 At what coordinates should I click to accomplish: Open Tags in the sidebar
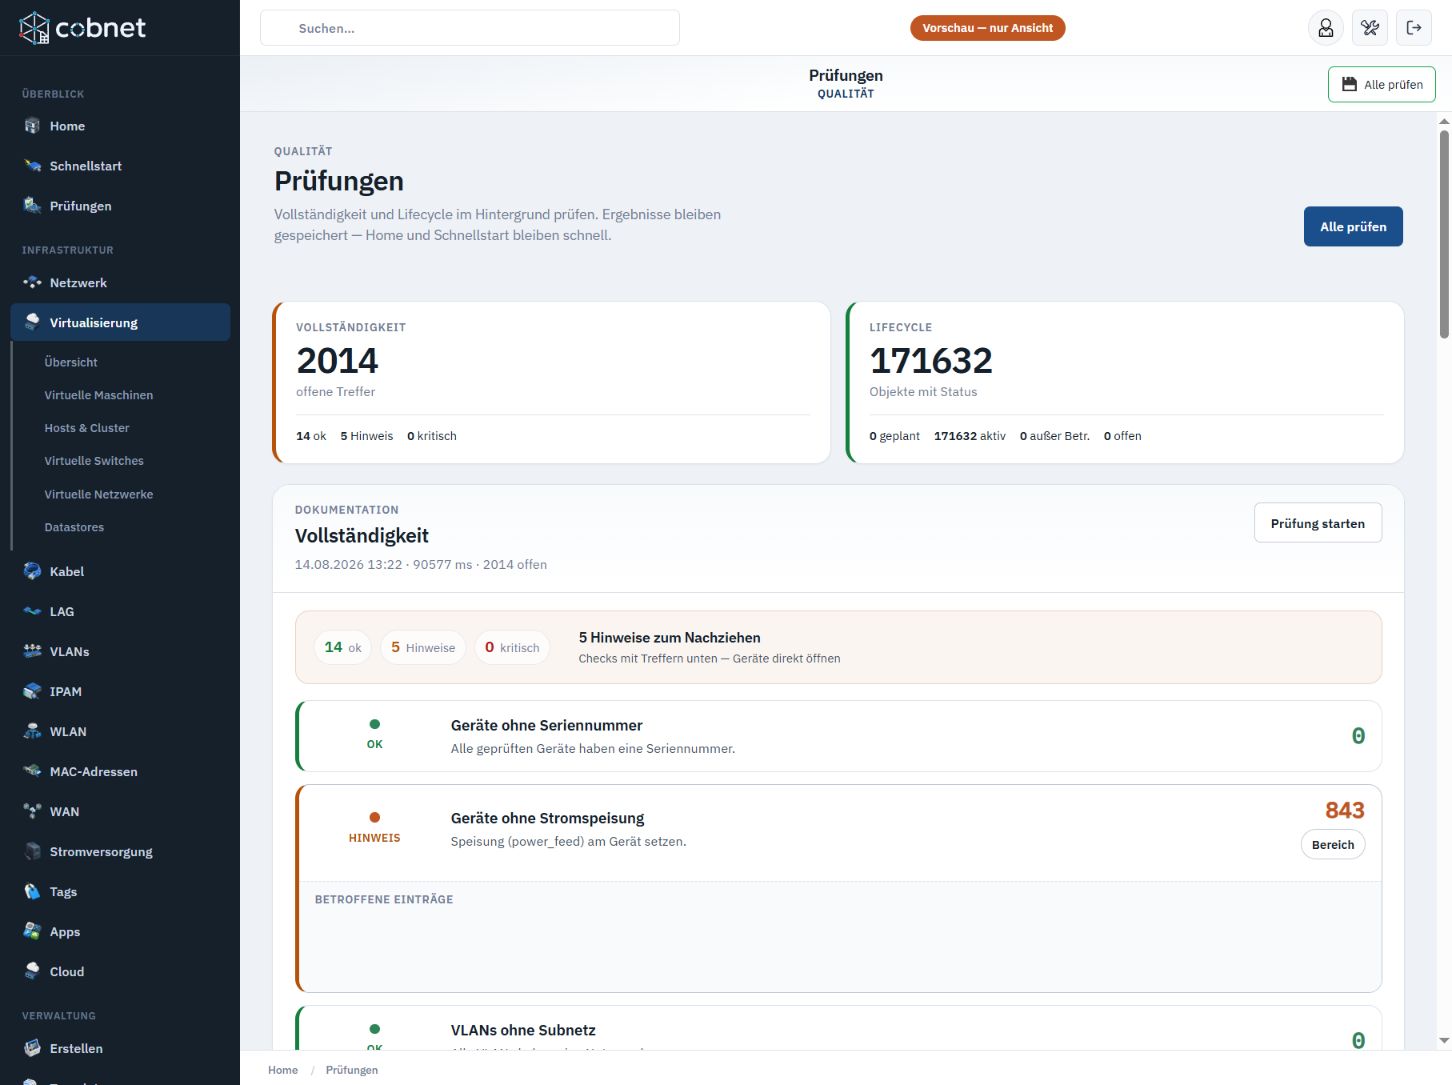click(120, 892)
